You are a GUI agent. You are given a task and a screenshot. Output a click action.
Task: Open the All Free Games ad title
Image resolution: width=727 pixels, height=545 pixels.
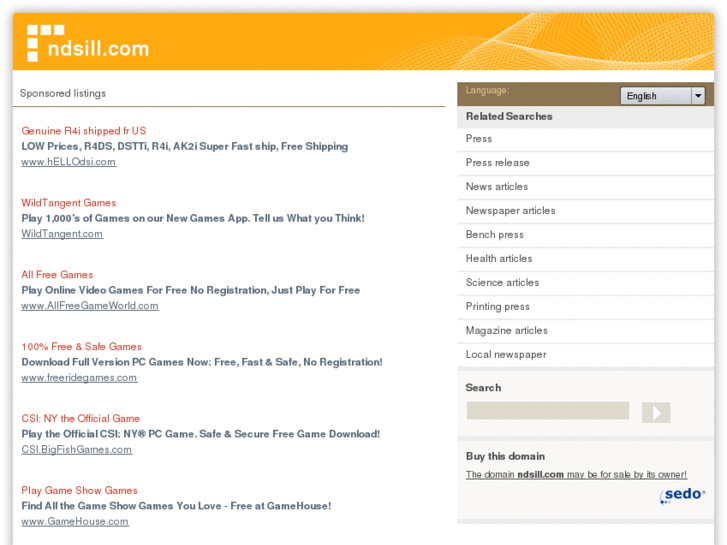(x=57, y=275)
